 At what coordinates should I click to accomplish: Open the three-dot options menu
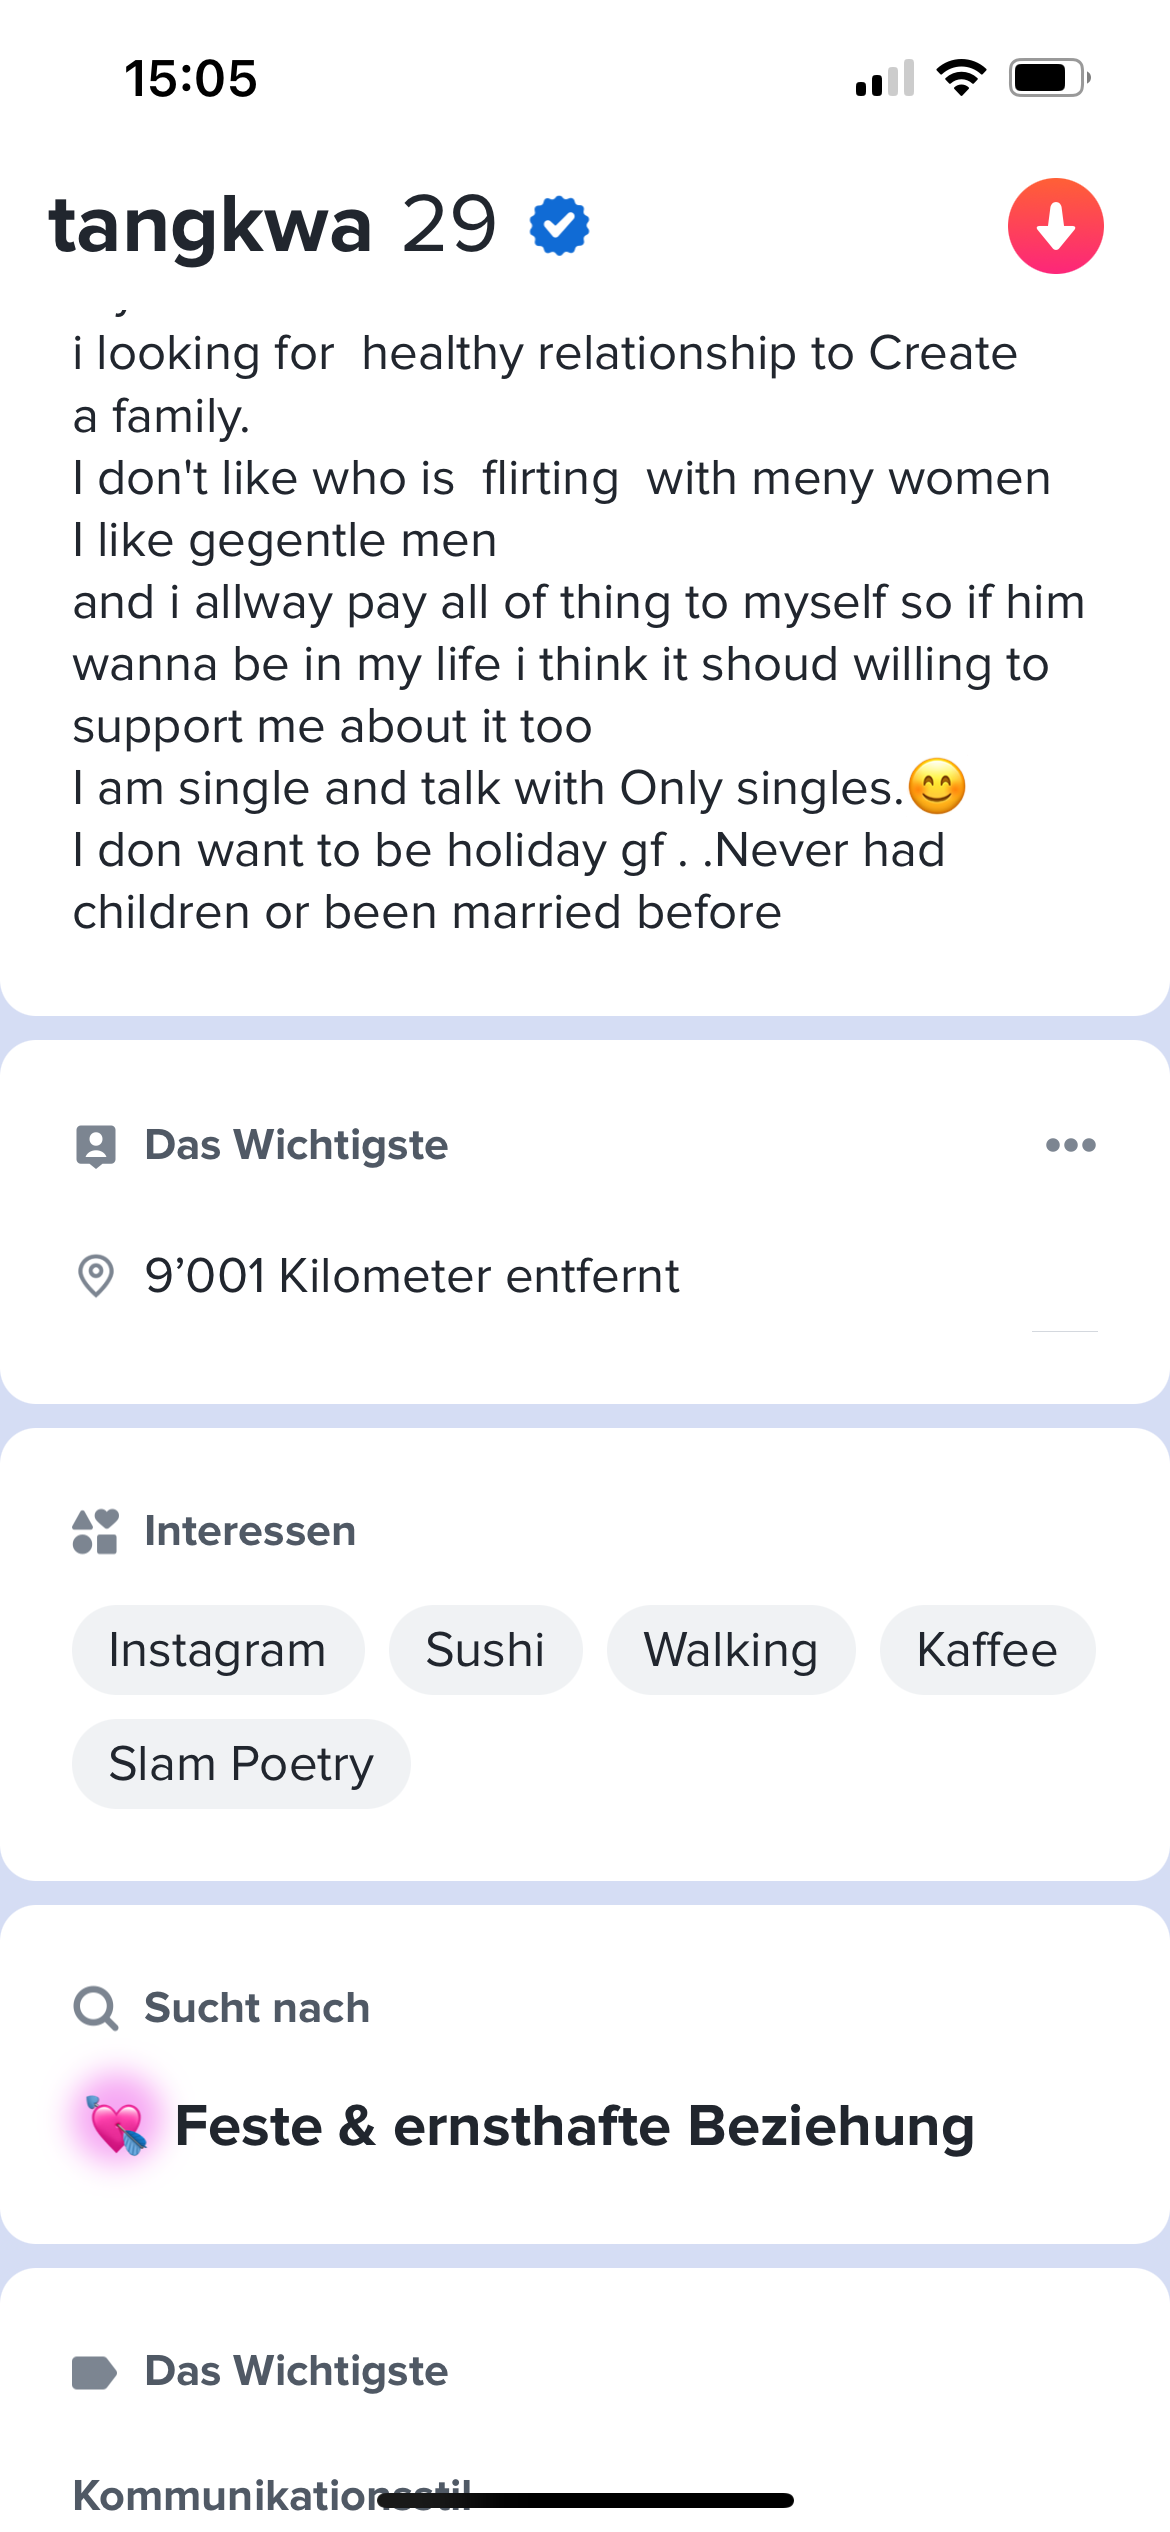(1070, 1145)
